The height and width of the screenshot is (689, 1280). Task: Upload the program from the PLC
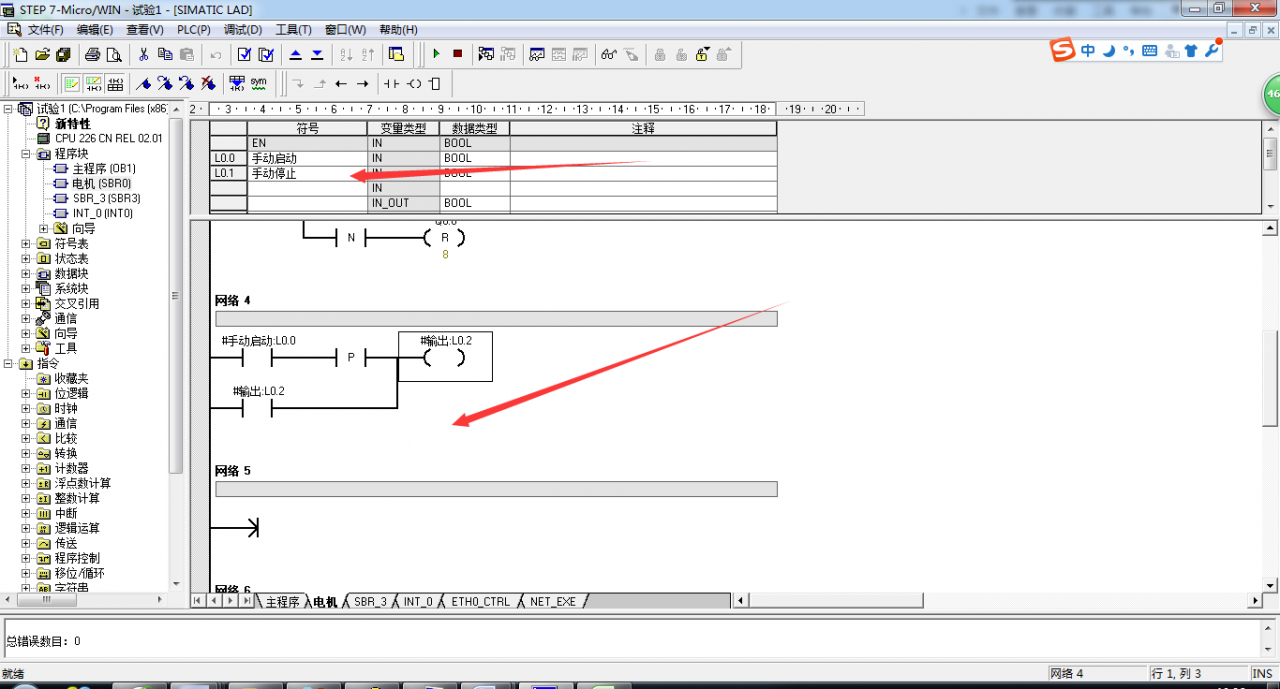[296, 54]
